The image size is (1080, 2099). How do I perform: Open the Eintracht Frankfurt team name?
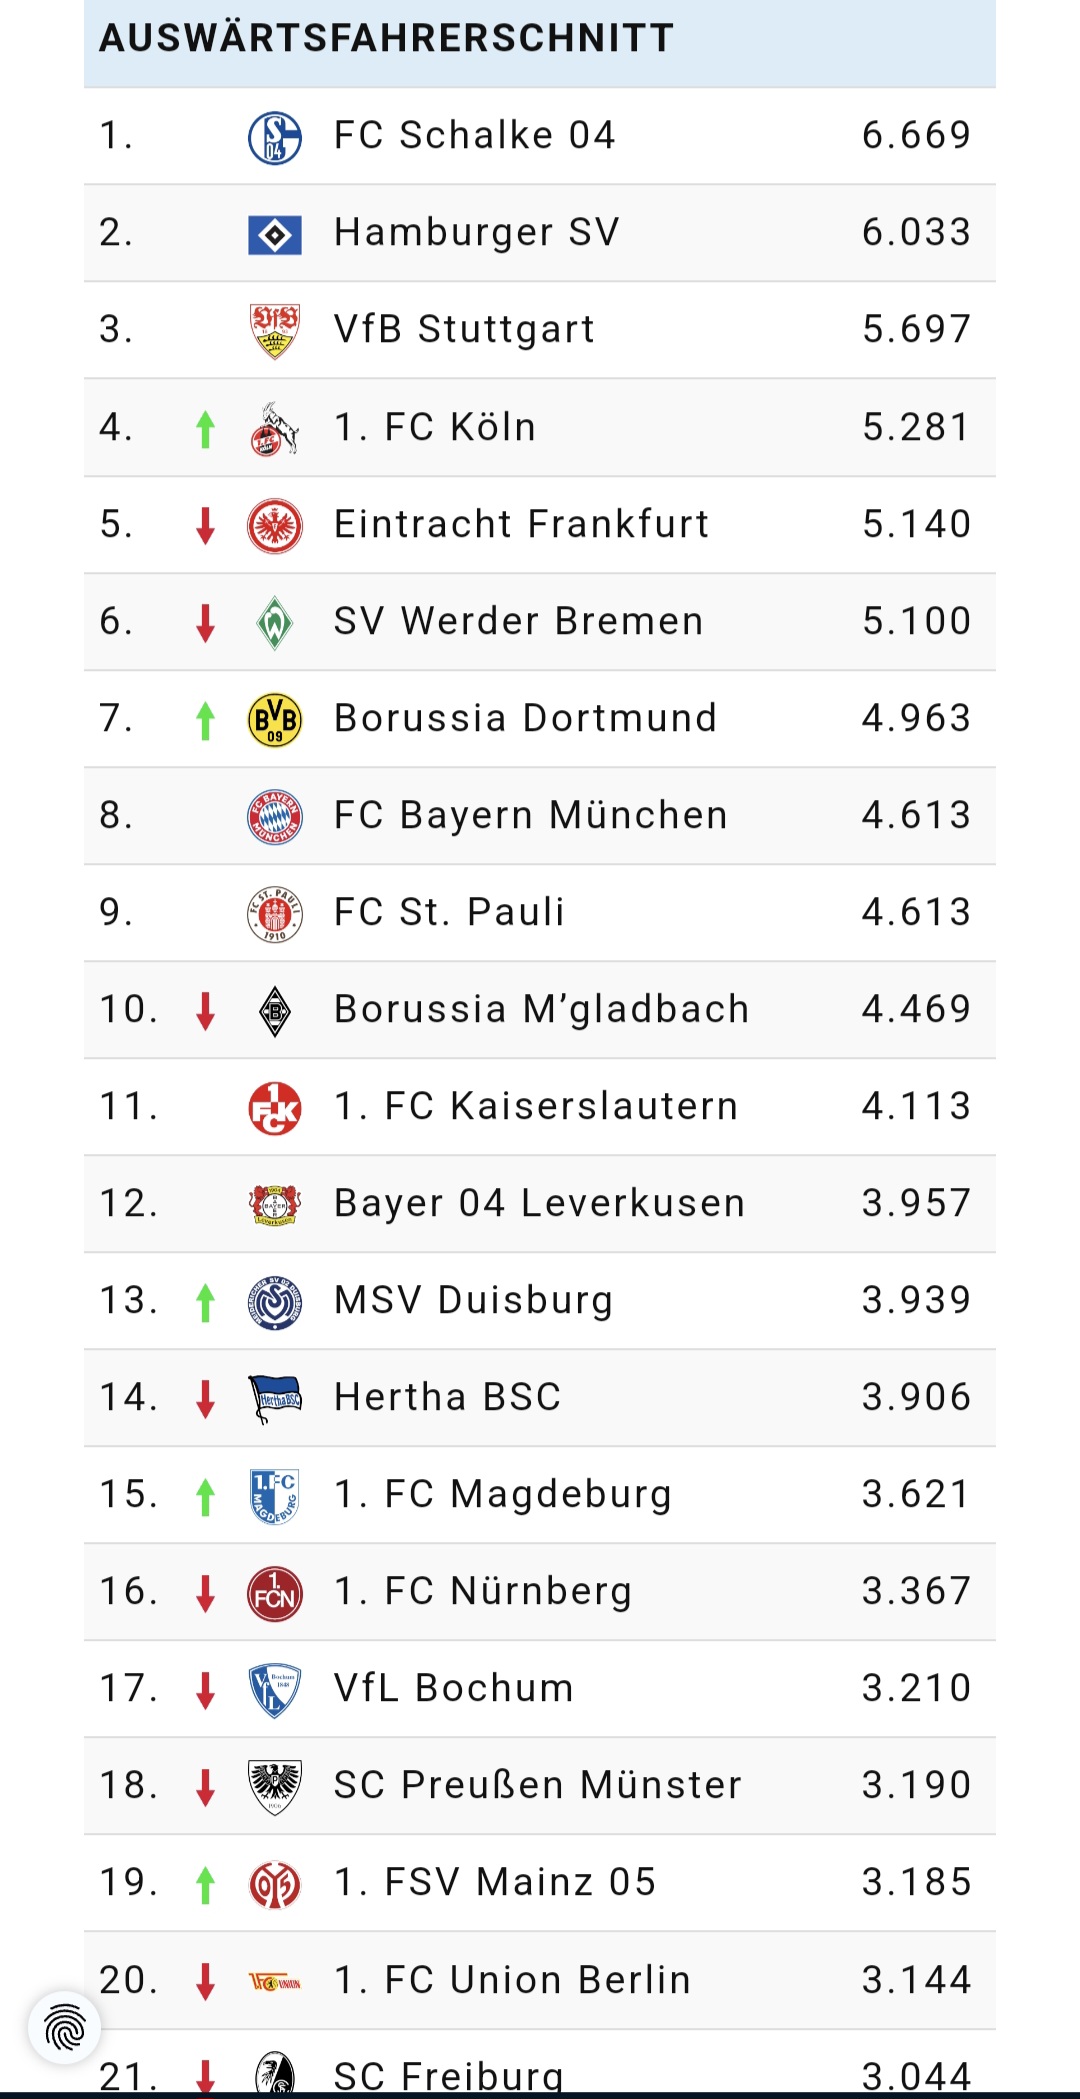521,524
